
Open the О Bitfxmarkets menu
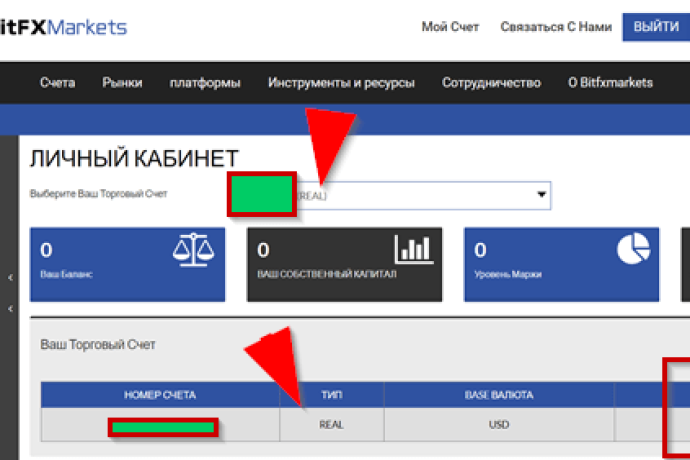(x=610, y=83)
